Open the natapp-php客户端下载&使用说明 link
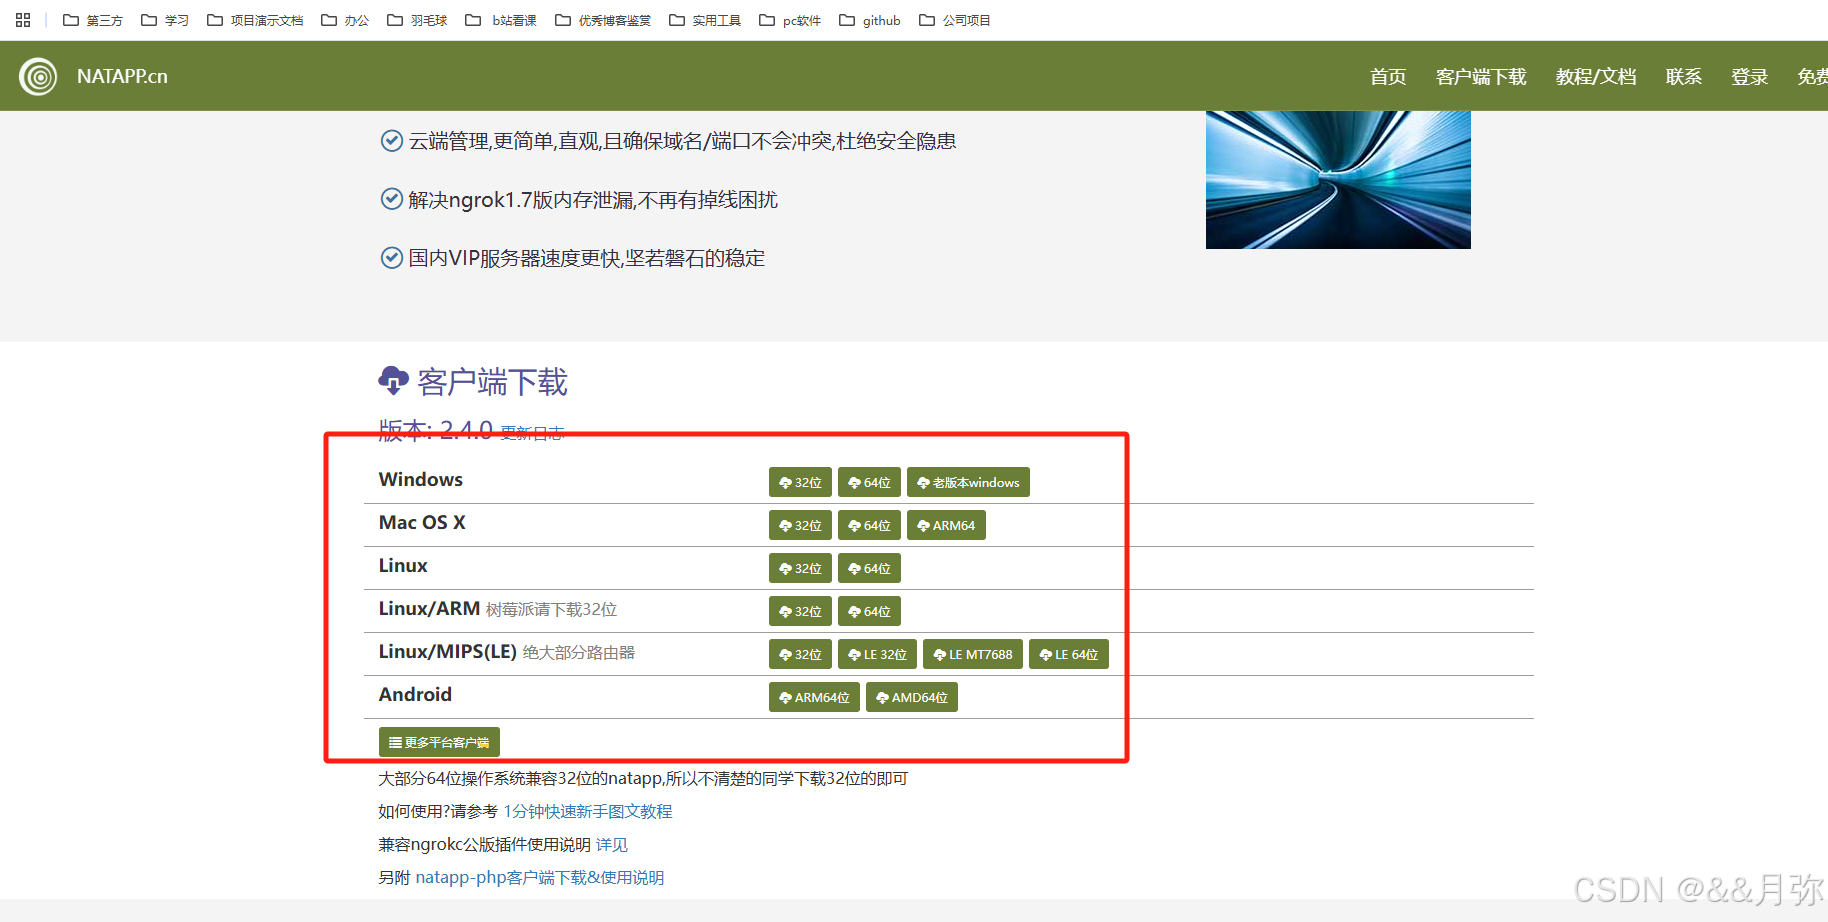This screenshot has width=1828, height=922. [x=540, y=877]
